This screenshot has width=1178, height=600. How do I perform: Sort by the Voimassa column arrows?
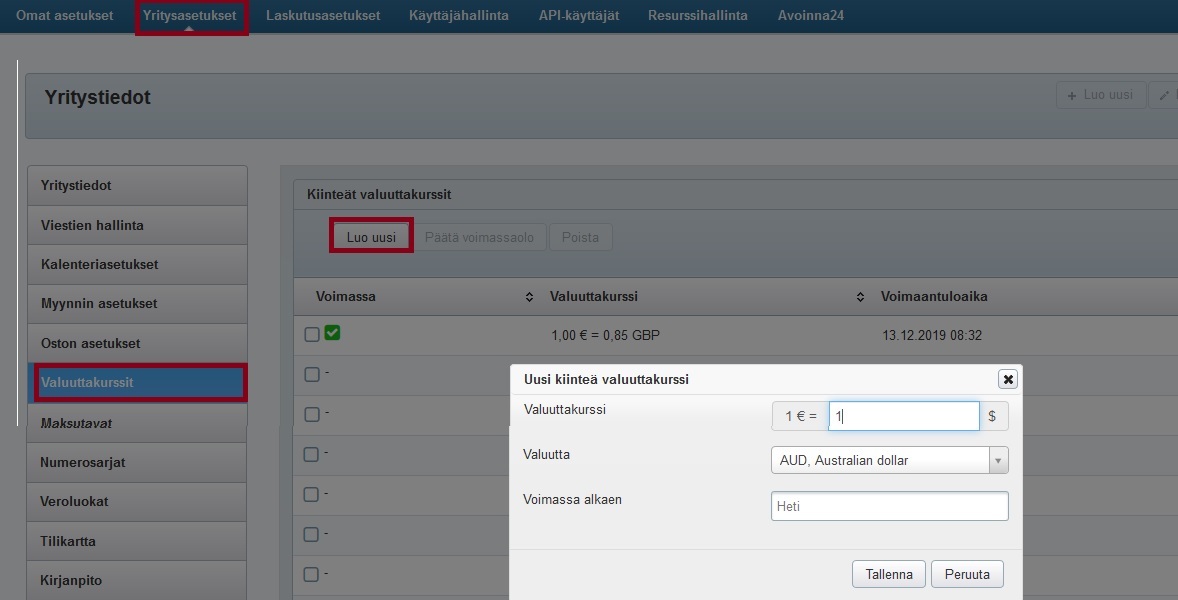coord(529,297)
